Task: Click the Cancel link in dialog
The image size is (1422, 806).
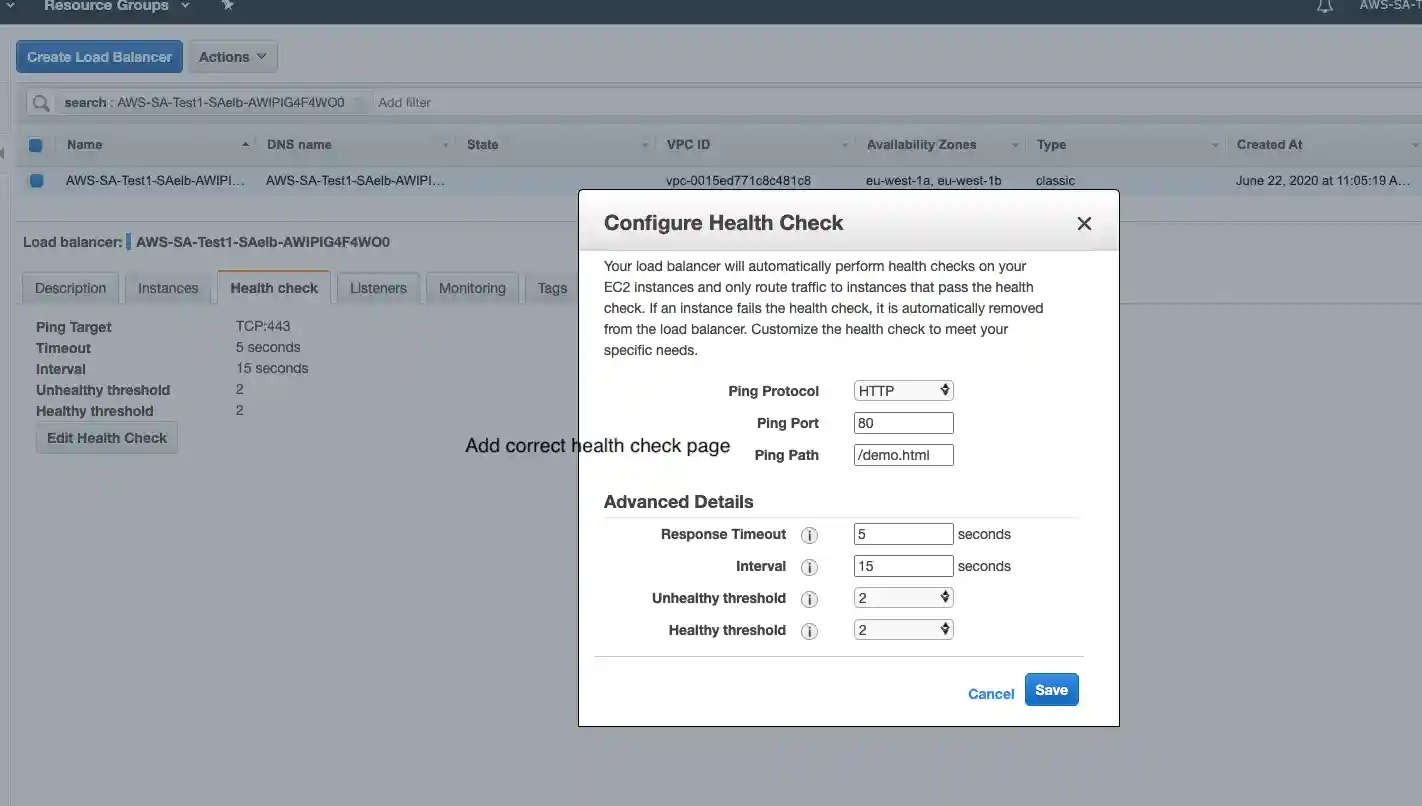Action: (x=991, y=694)
